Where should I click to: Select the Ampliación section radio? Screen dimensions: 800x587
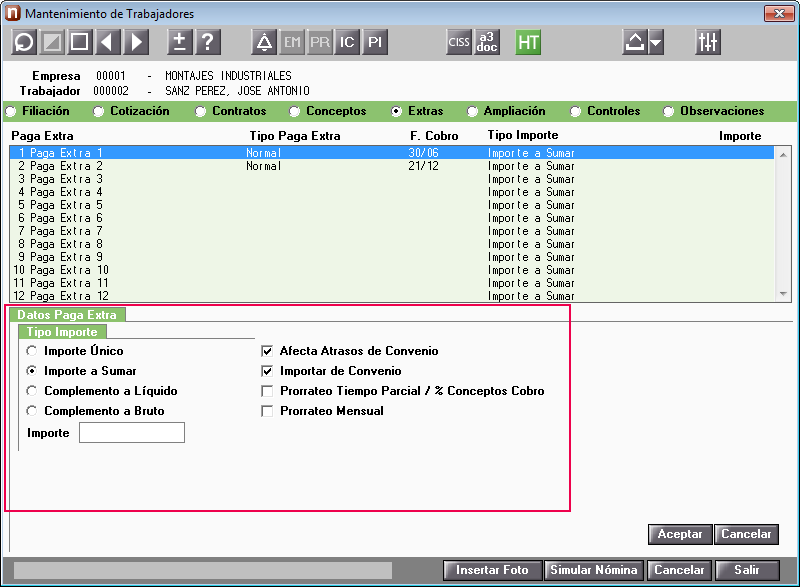click(x=472, y=111)
